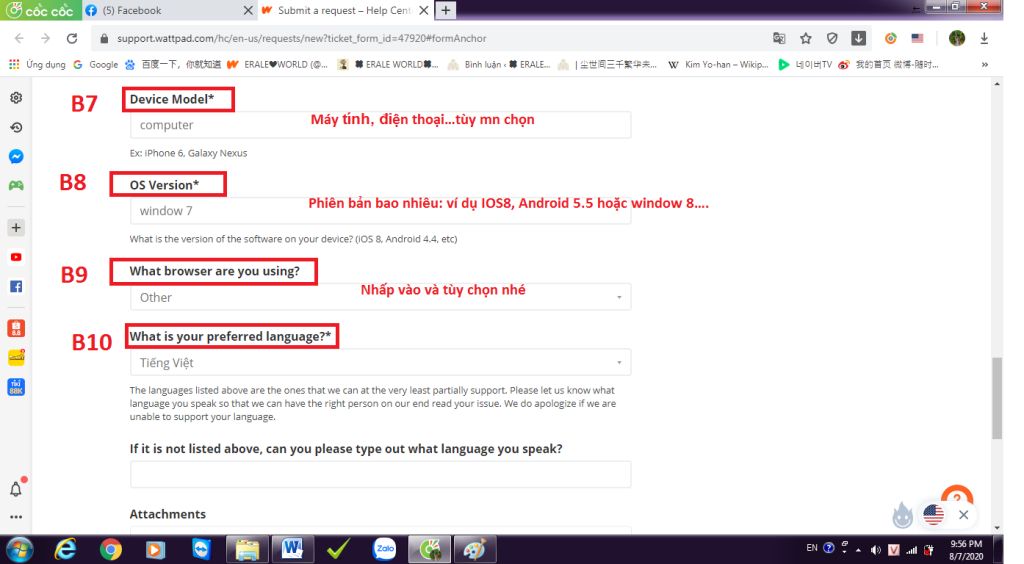
Task: Switch to the Facebook tab
Action: click(165, 10)
